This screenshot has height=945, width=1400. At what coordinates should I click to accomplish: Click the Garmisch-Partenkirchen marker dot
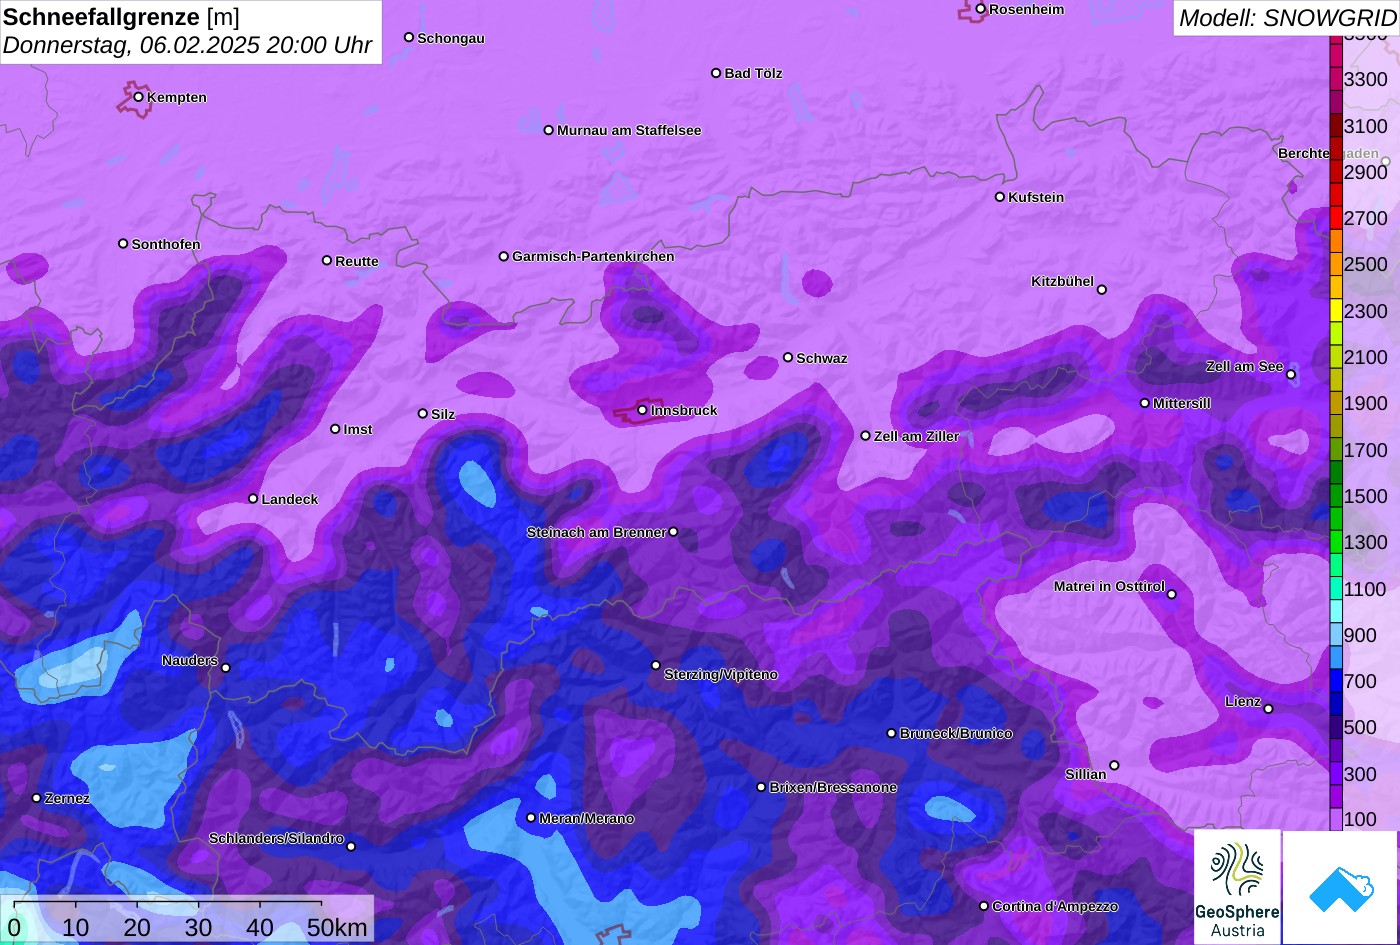click(504, 256)
